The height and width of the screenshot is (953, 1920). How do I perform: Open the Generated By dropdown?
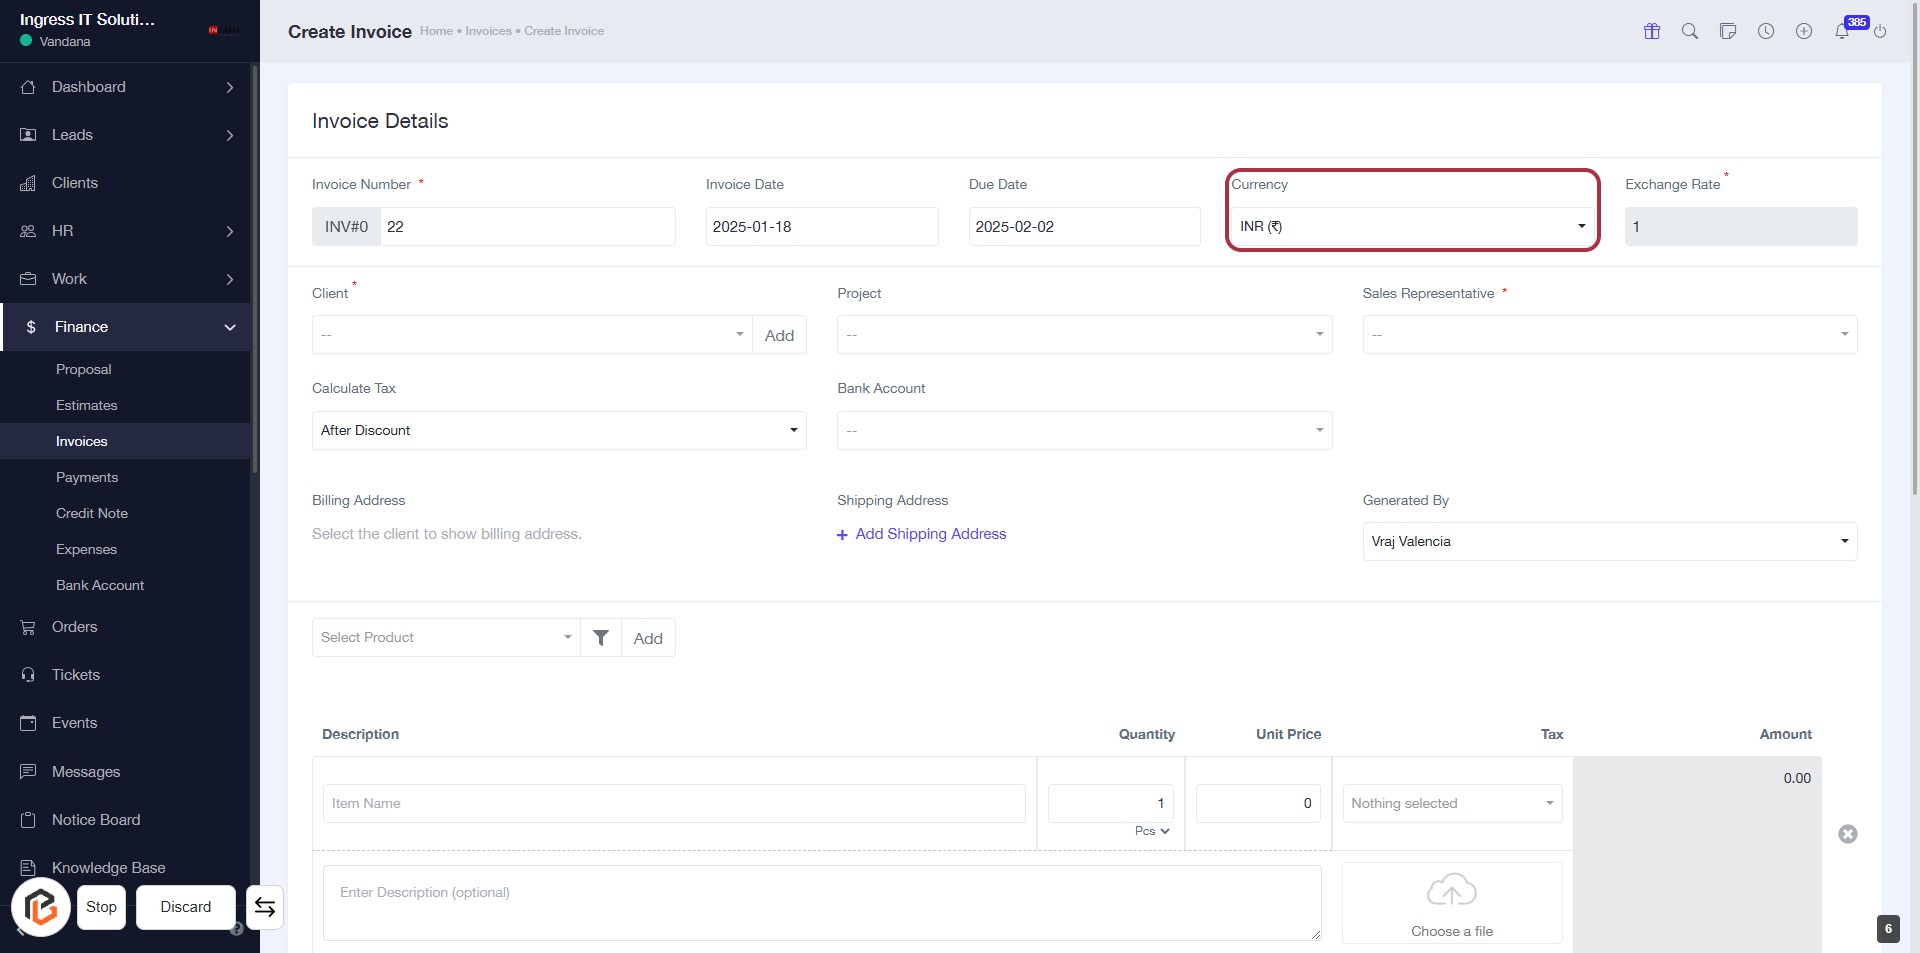point(1609,542)
